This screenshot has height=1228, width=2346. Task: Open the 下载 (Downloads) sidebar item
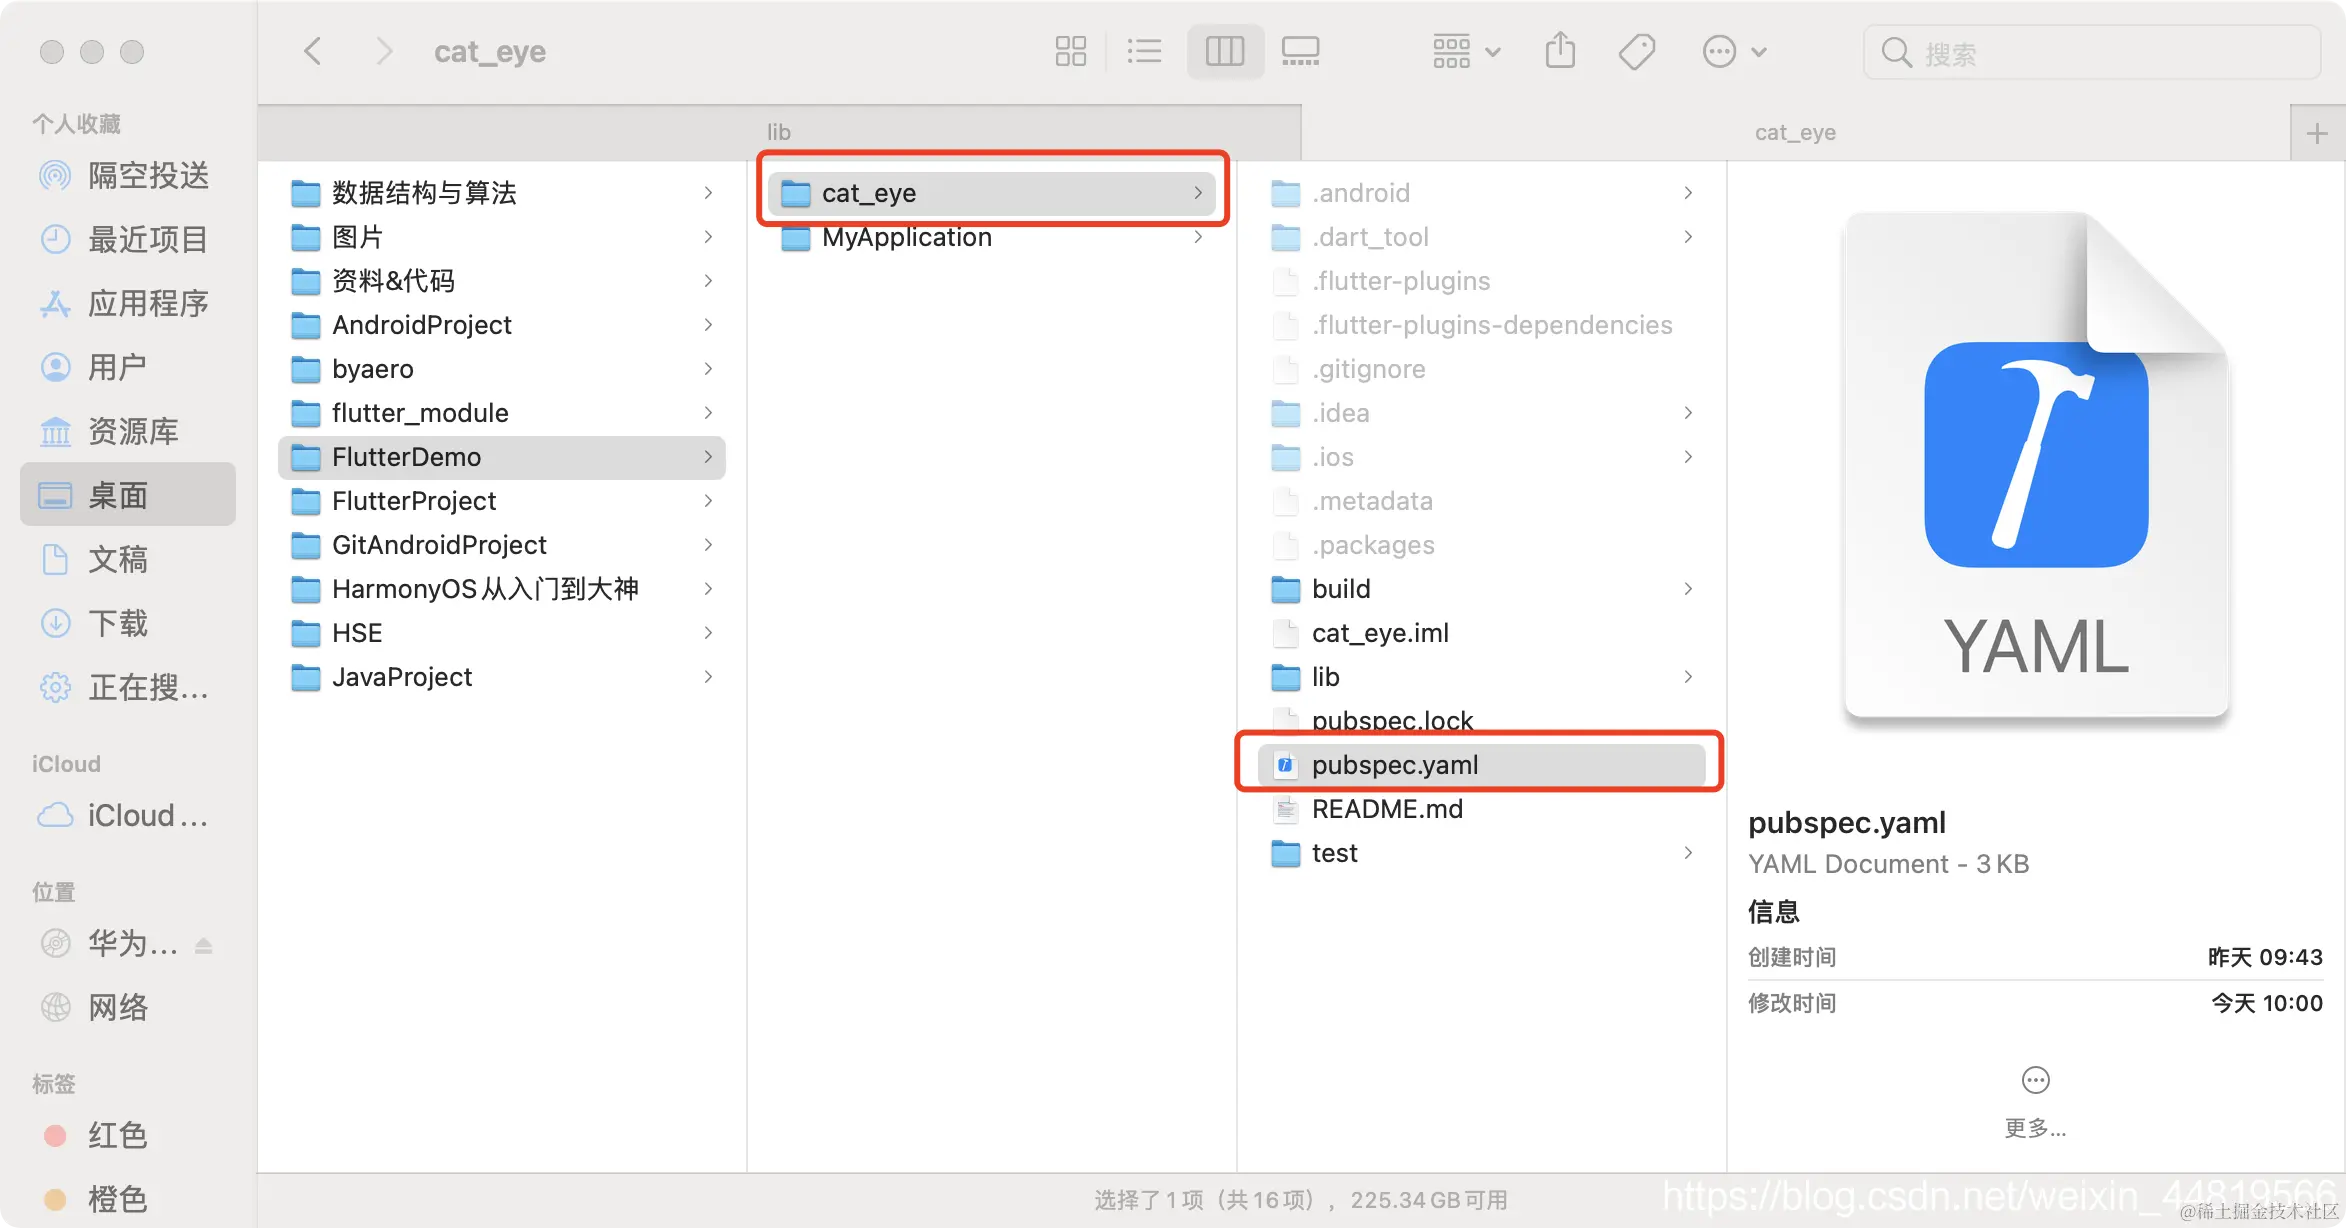(118, 624)
